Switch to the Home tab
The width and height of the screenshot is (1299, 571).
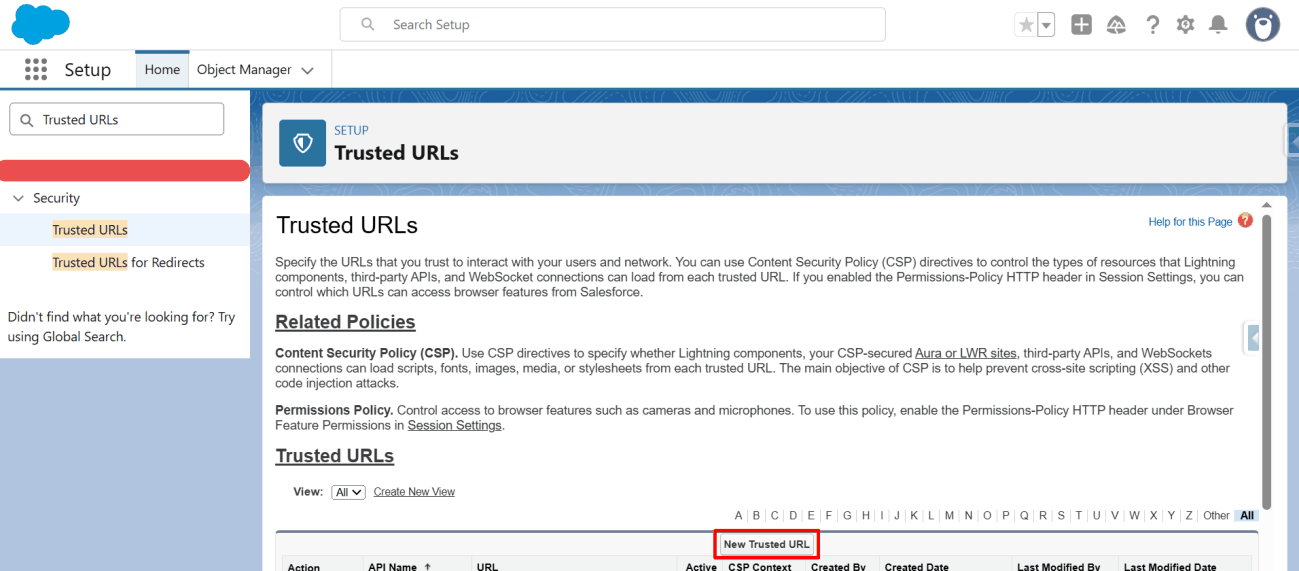click(x=162, y=69)
